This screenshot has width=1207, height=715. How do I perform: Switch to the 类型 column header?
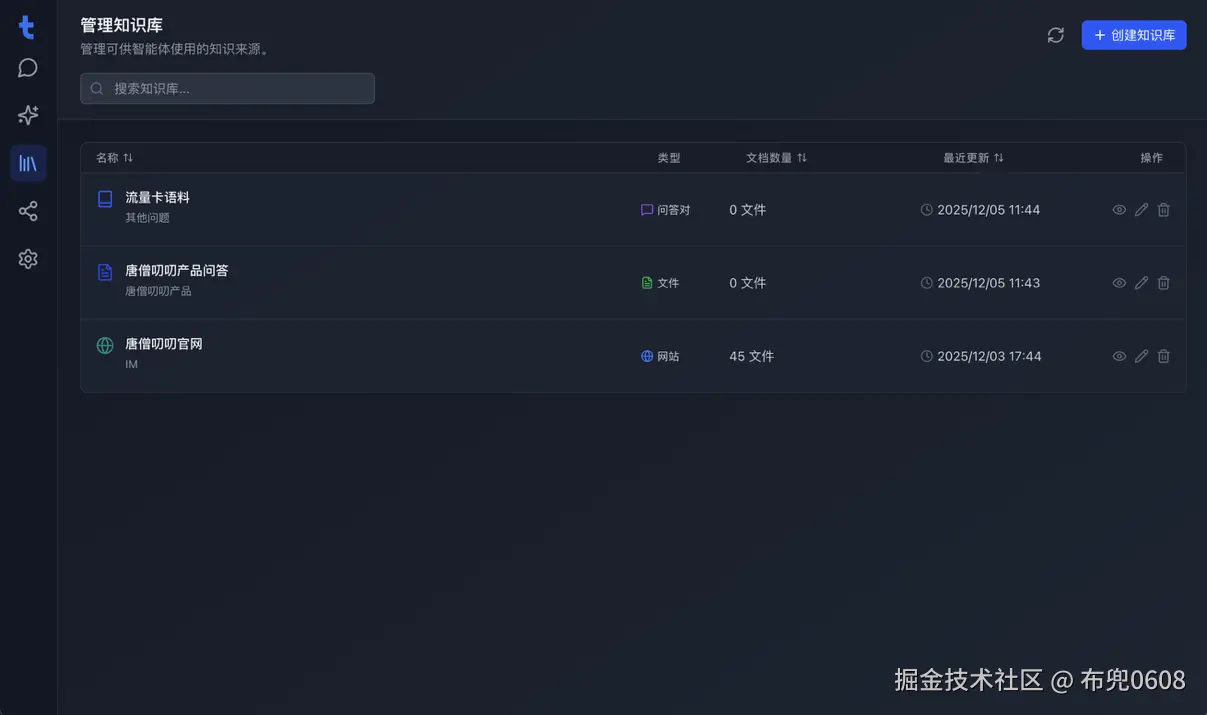[x=669, y=157]
